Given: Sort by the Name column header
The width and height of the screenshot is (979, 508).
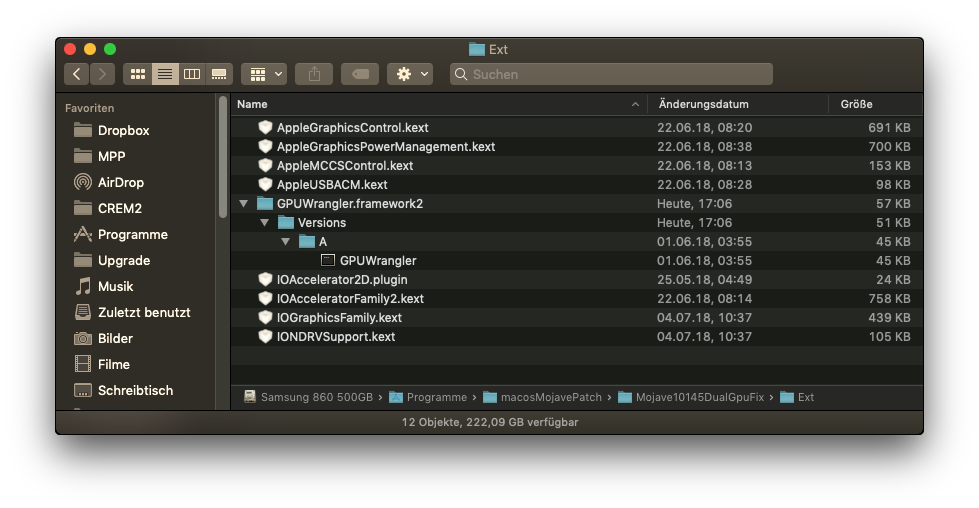Looking at the screenshot, I should [x=439, y=104].
